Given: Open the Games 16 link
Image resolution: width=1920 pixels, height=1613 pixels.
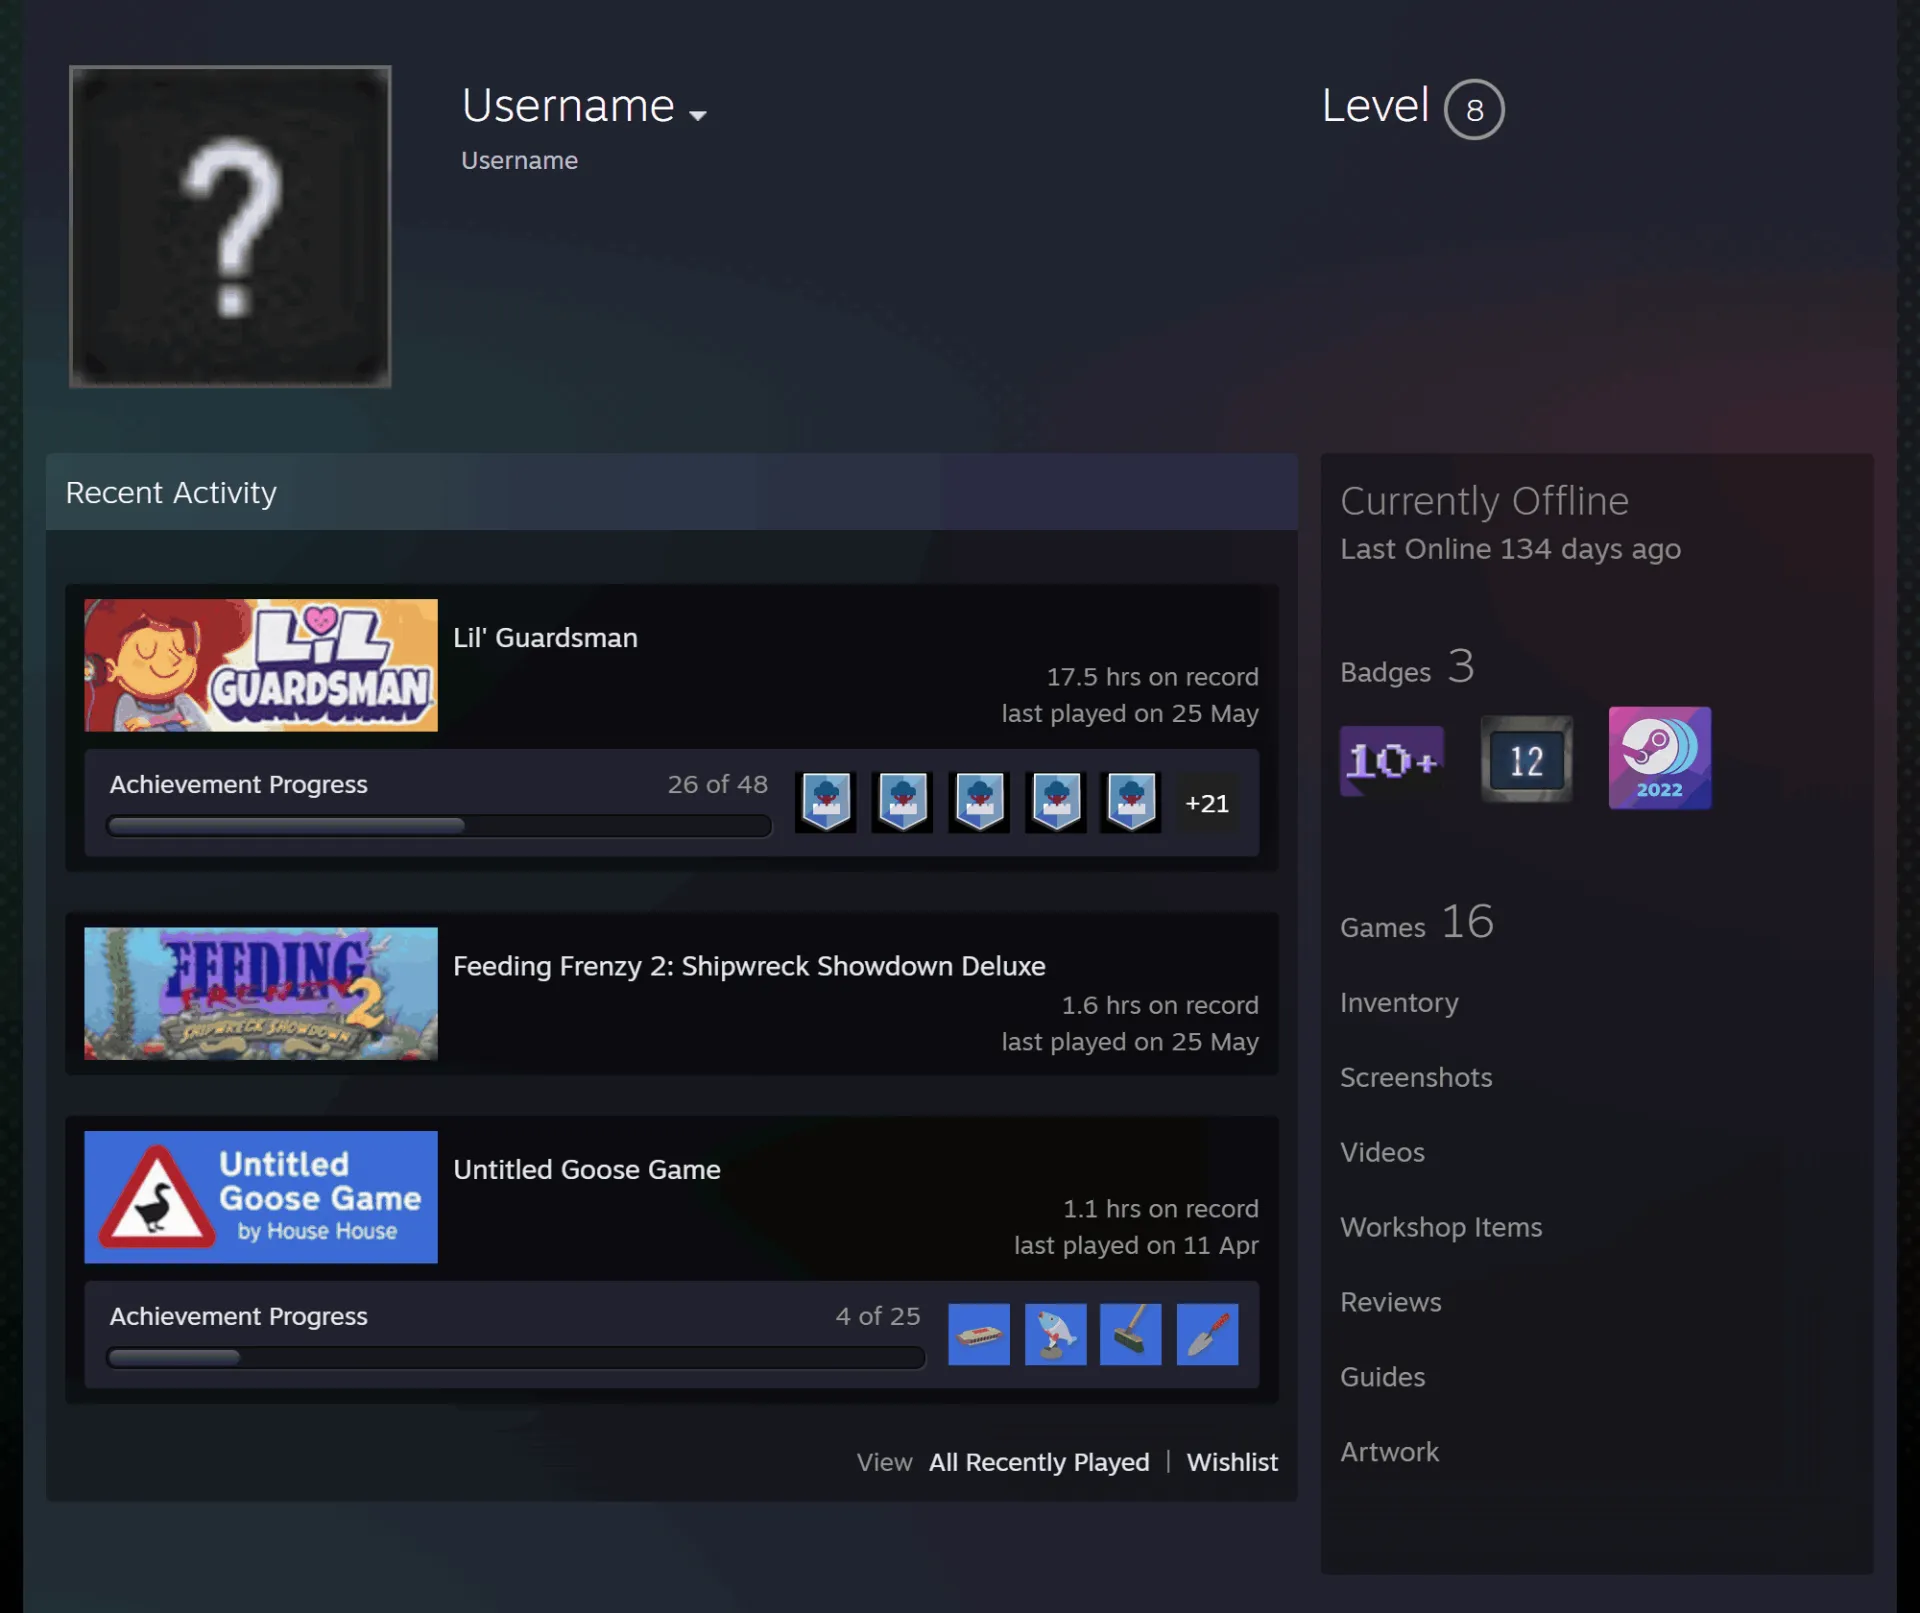Looking at the screenshot, I should pos(1417,923).
